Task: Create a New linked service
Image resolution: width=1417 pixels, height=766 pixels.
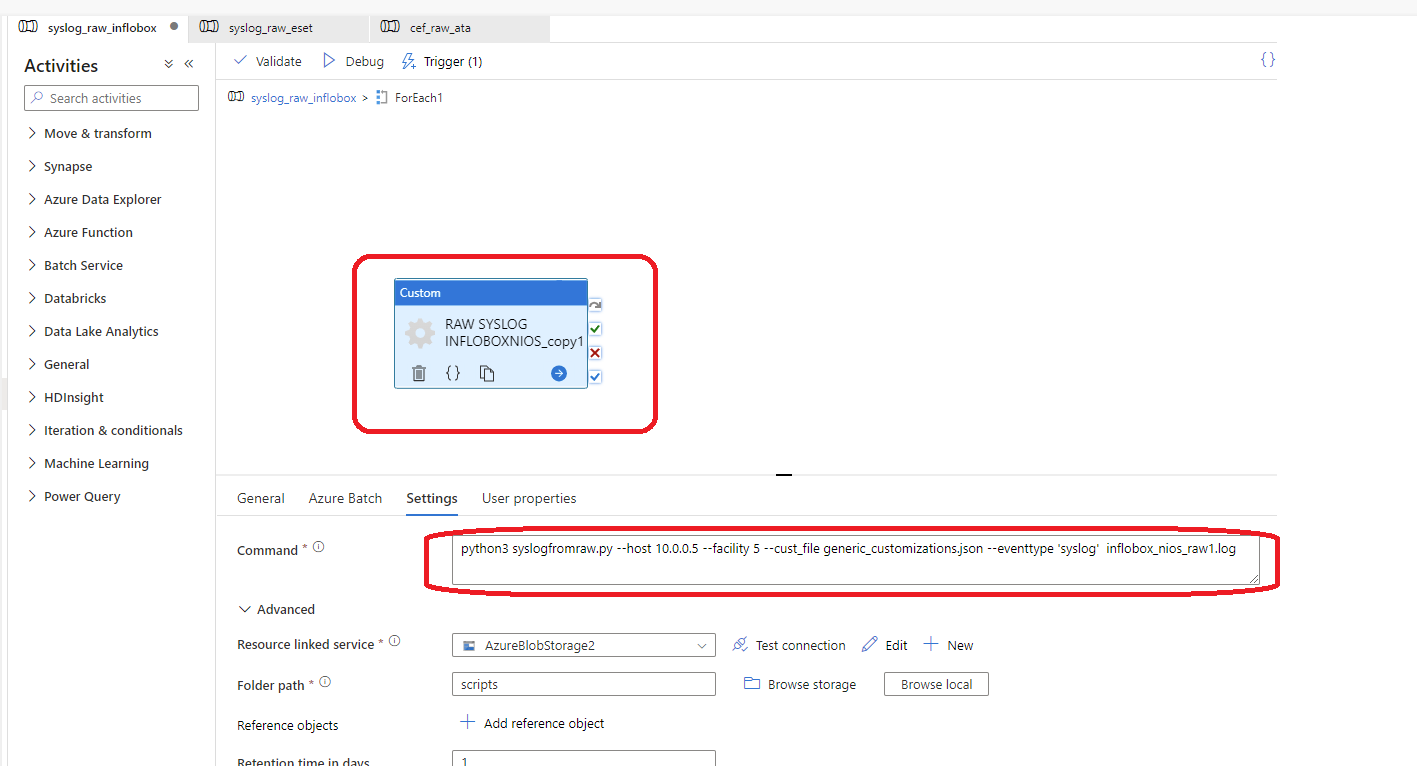Action: (948, 645)
